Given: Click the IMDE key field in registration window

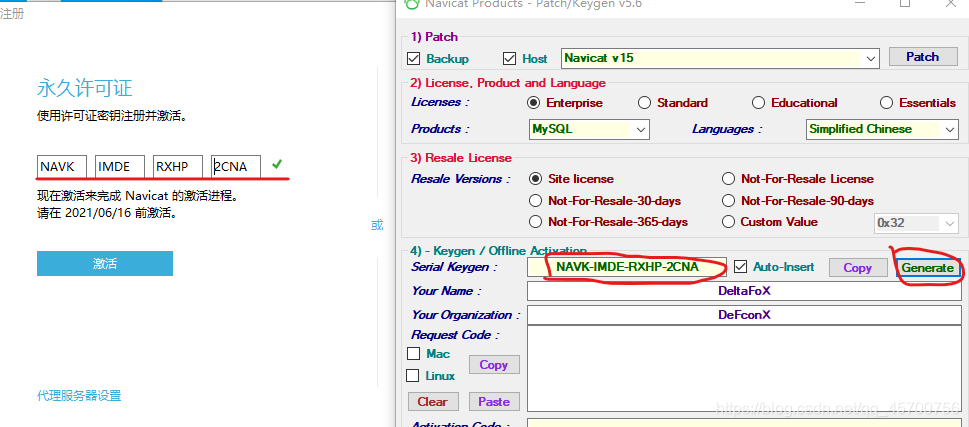Looking at the screenshot, I should [x=121, y=167].
